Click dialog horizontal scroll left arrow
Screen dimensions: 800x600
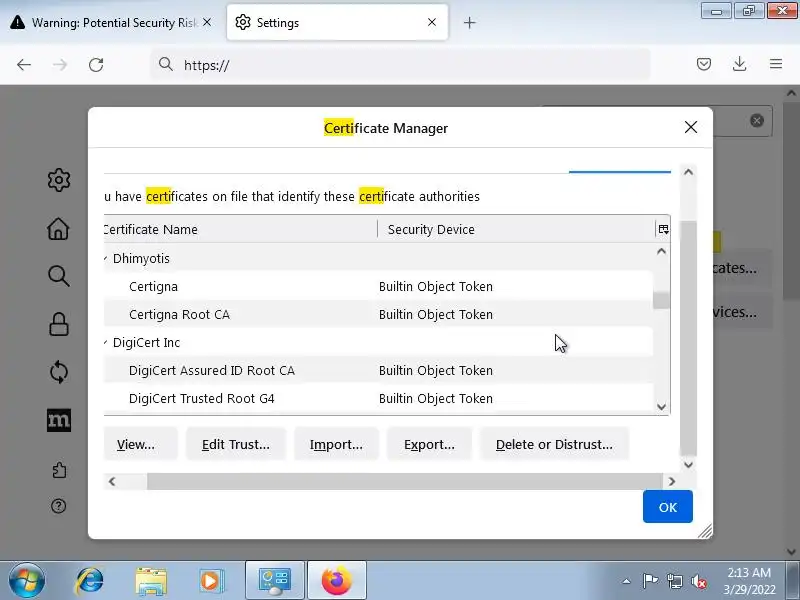[112, 481]
